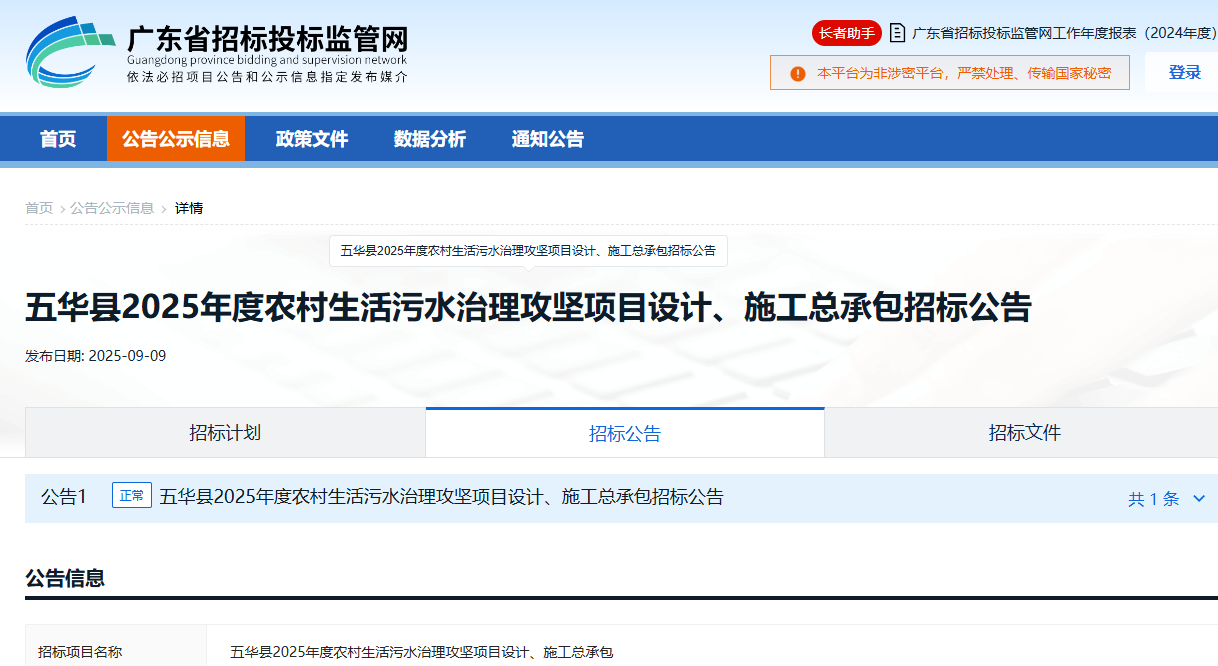Select the 公告公示信息 navigation item
The width and height of the screenshot is (1218, 666).
point(176,139)
